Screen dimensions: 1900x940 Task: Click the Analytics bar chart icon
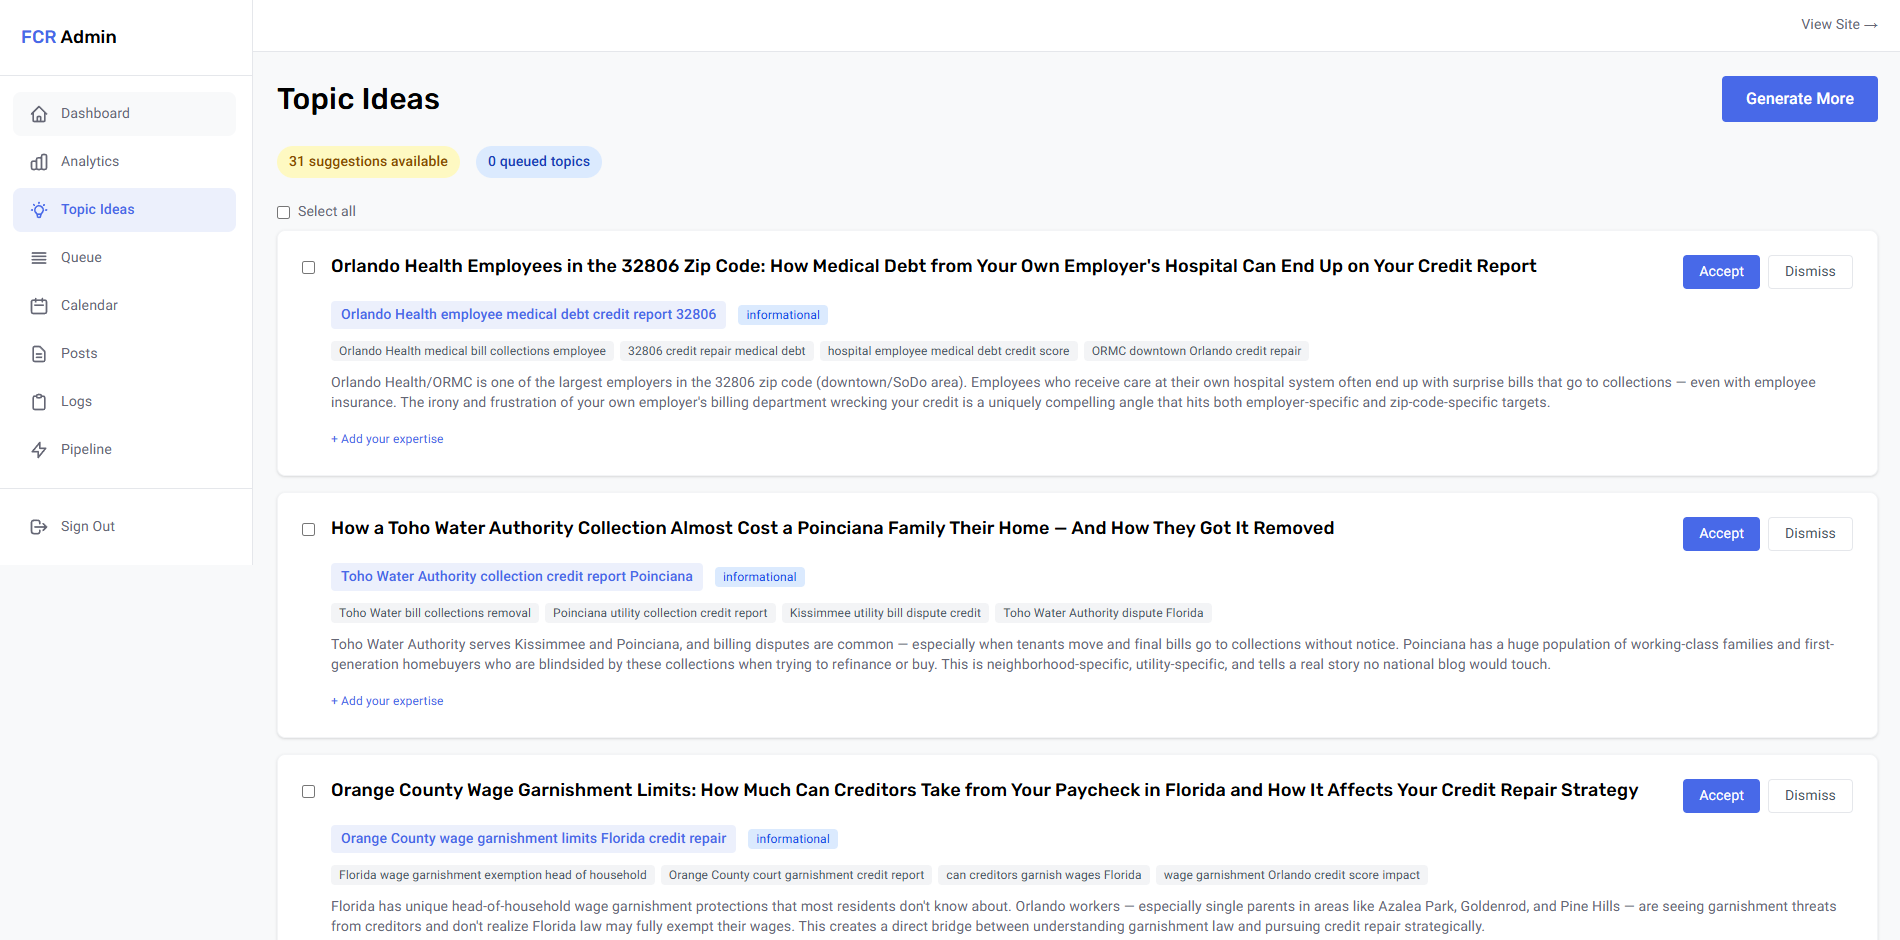tap(39, 162)
